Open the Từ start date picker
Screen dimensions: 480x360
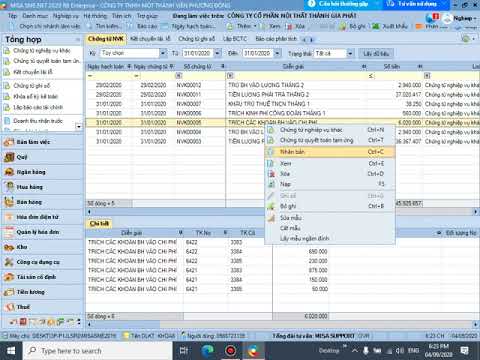[218, 53]
